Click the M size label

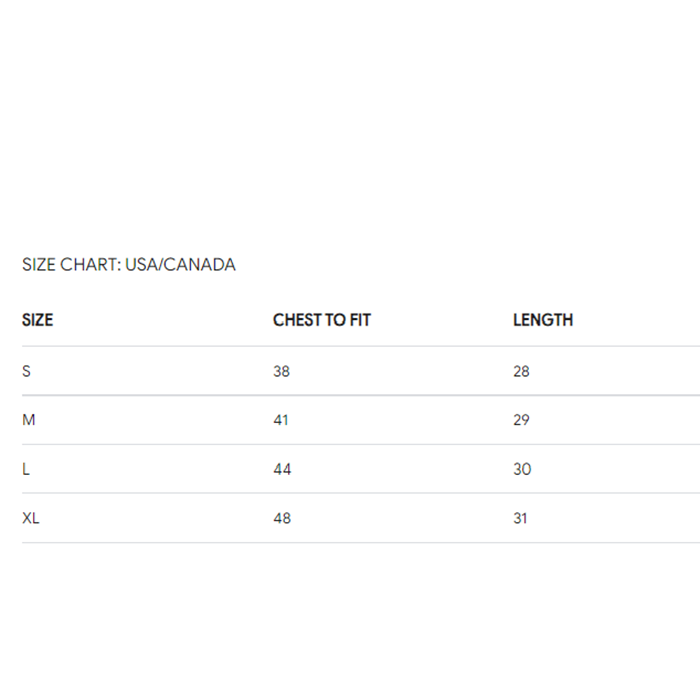point(29,420)
